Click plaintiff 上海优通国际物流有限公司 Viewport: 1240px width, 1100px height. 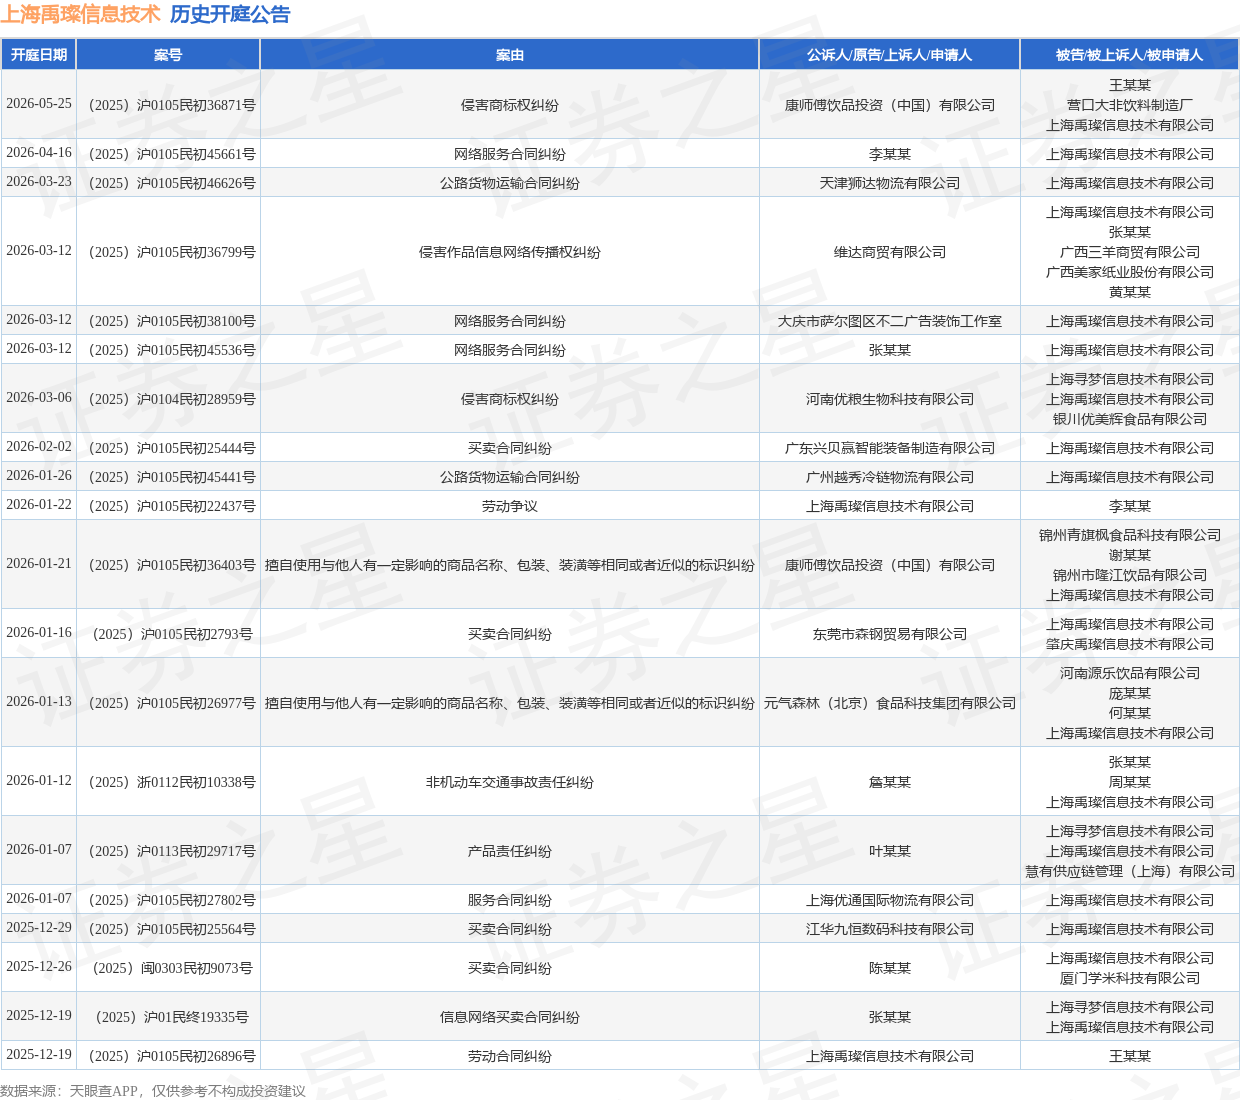[890, 900]
